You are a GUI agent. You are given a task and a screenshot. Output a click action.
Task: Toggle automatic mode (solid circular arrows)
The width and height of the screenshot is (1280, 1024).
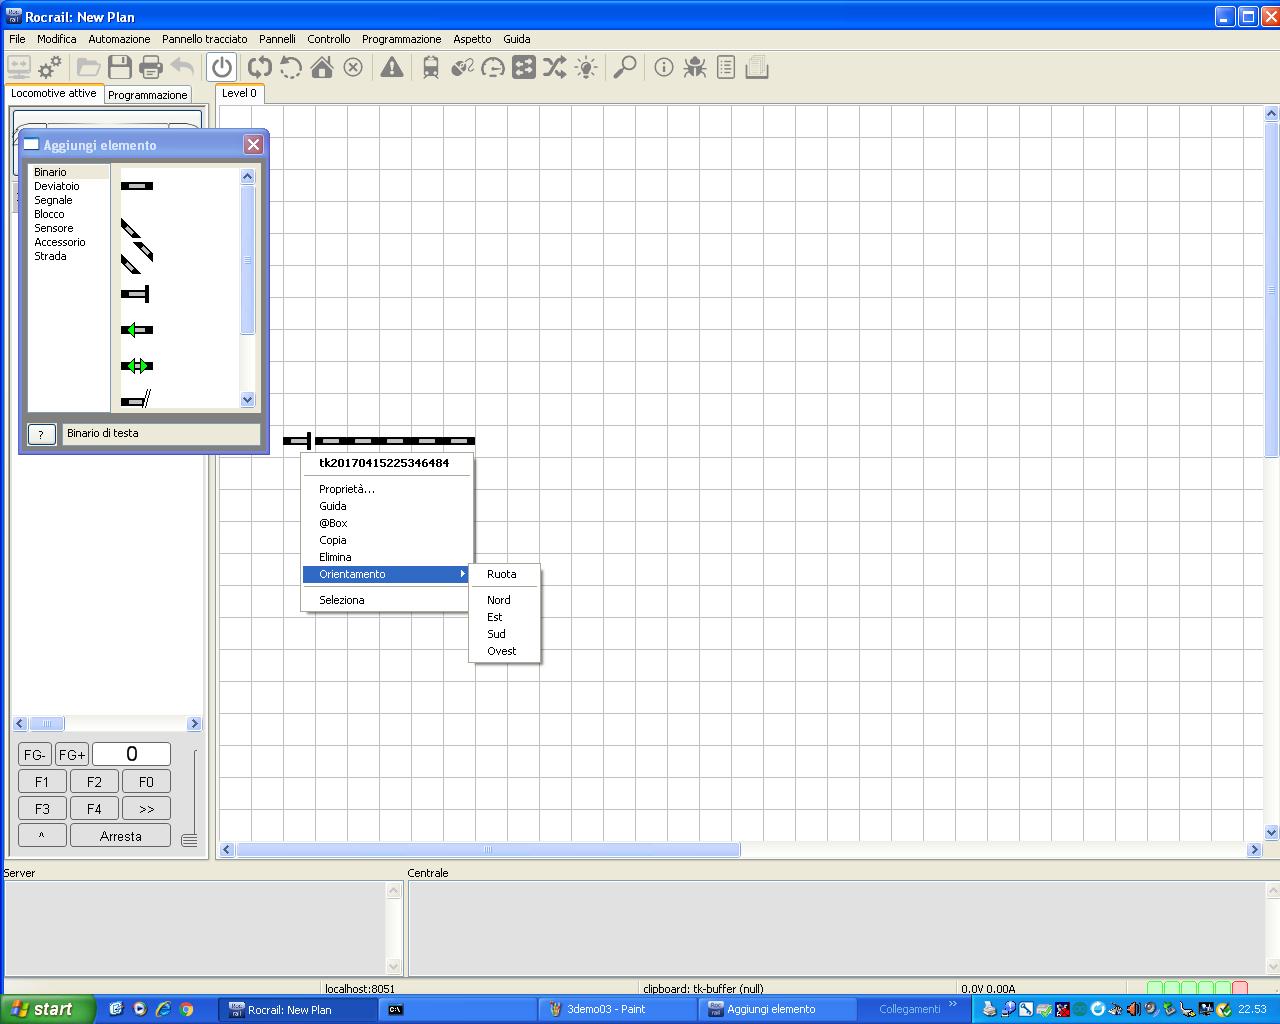pyautogui.click(x=260, y=68)
